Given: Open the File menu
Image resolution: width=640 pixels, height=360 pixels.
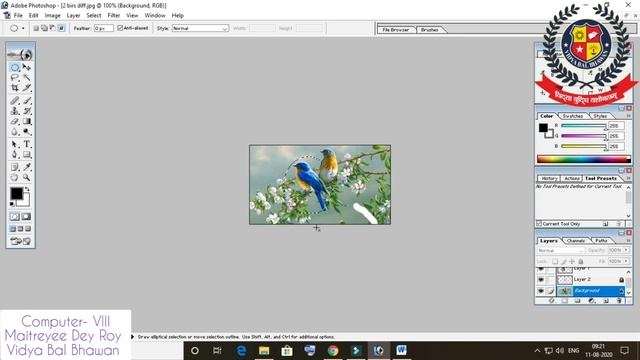Looking at the screenshot, I should click(x=18, y=16).
